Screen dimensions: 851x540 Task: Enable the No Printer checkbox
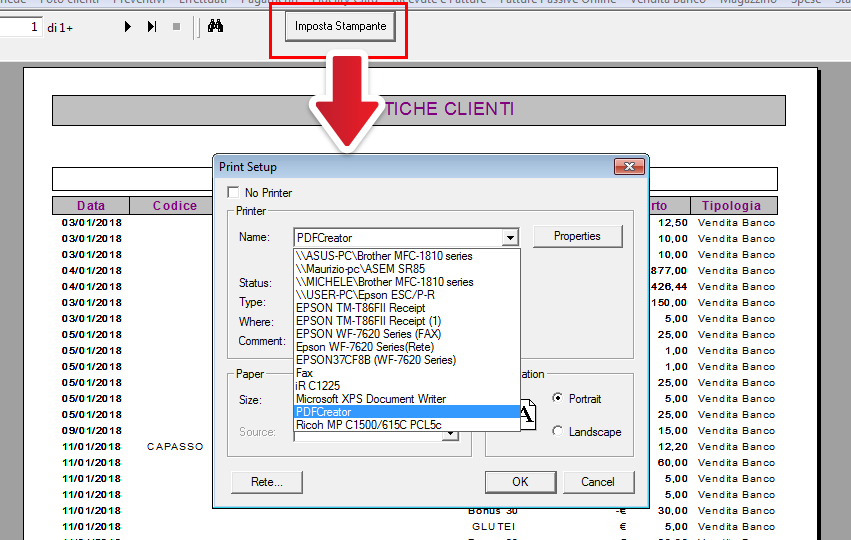pos(233,193)
